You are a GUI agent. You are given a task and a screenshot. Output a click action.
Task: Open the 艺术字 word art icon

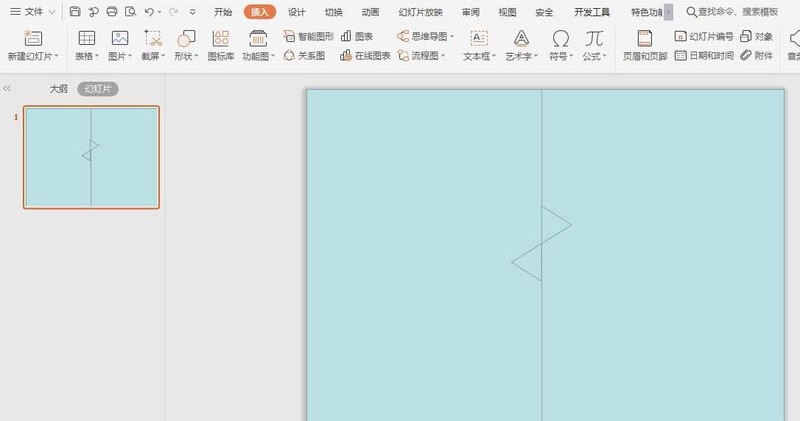[521, 38]
